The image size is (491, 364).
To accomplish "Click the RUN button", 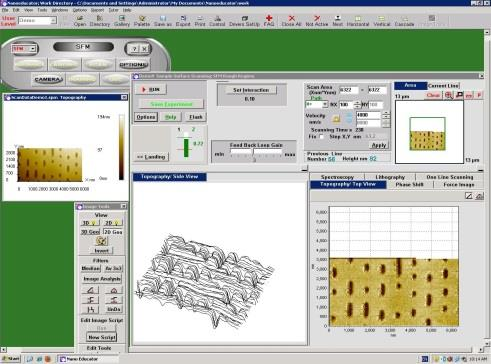I will click(151, 89).
